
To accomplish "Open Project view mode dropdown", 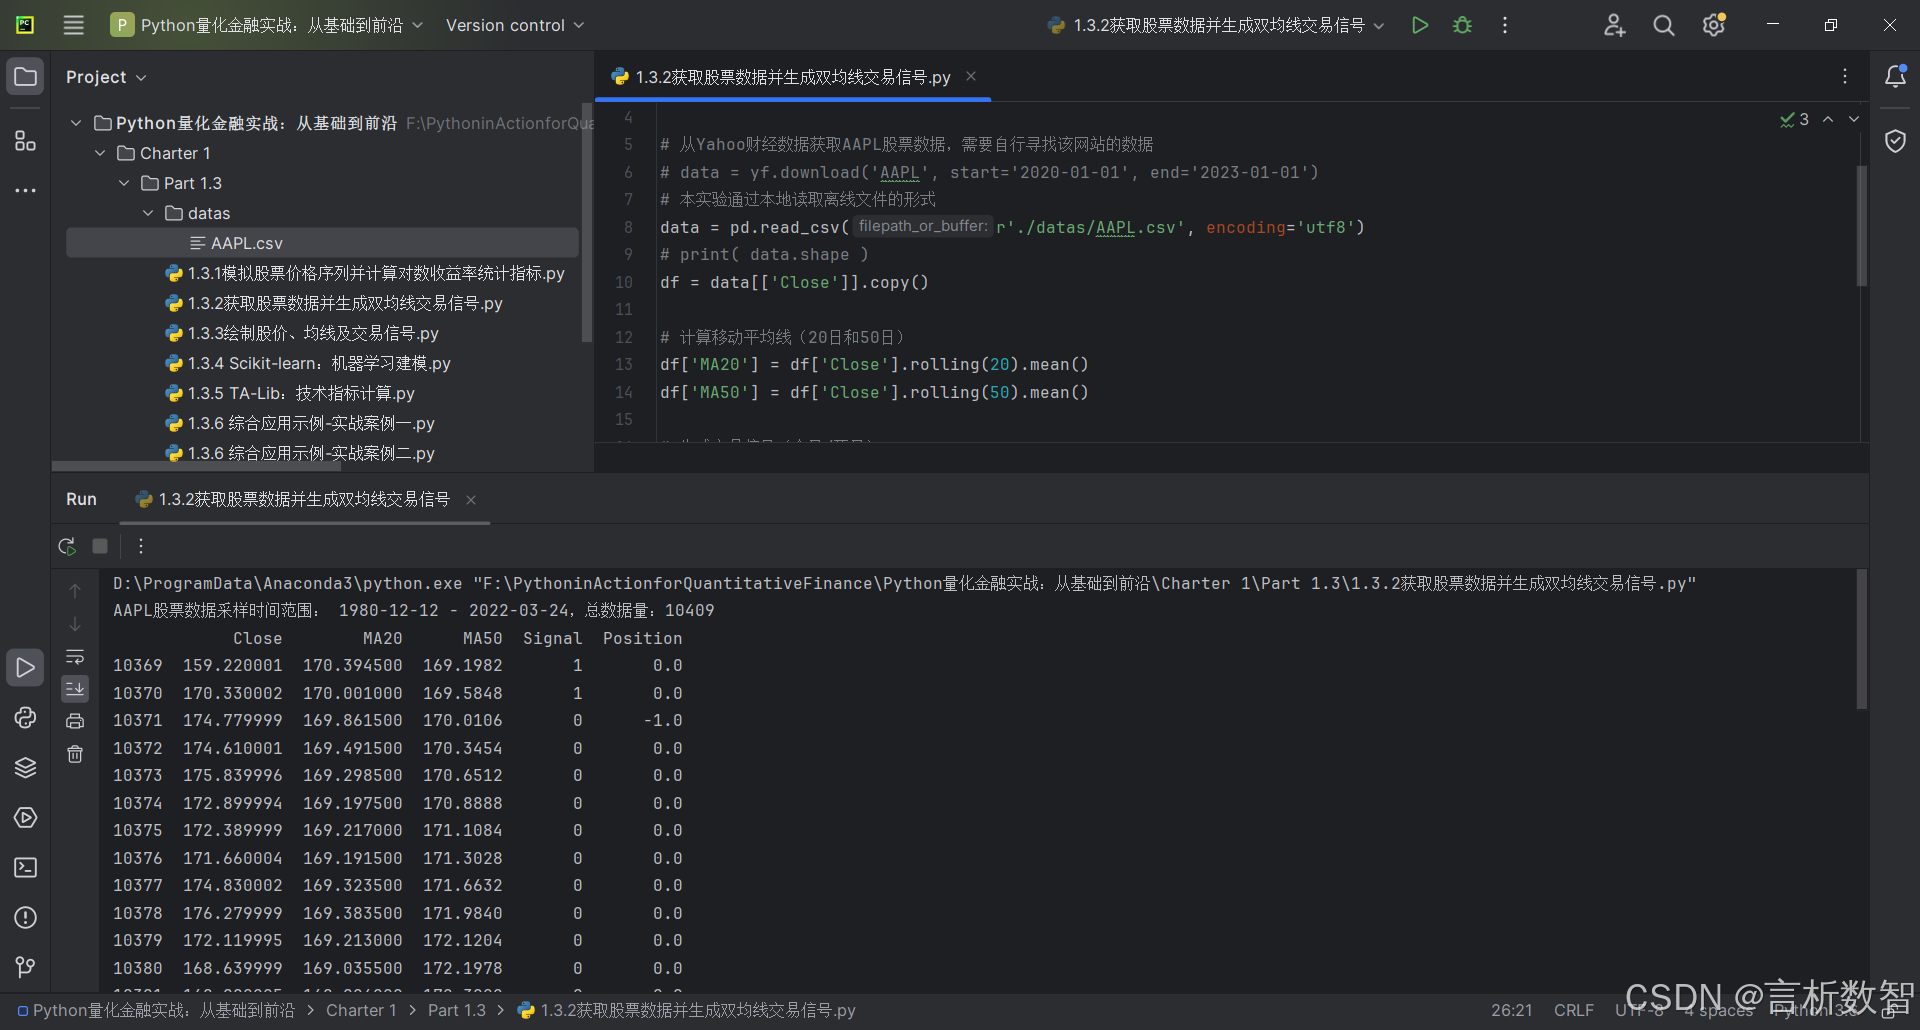I will tap(106, 77).
